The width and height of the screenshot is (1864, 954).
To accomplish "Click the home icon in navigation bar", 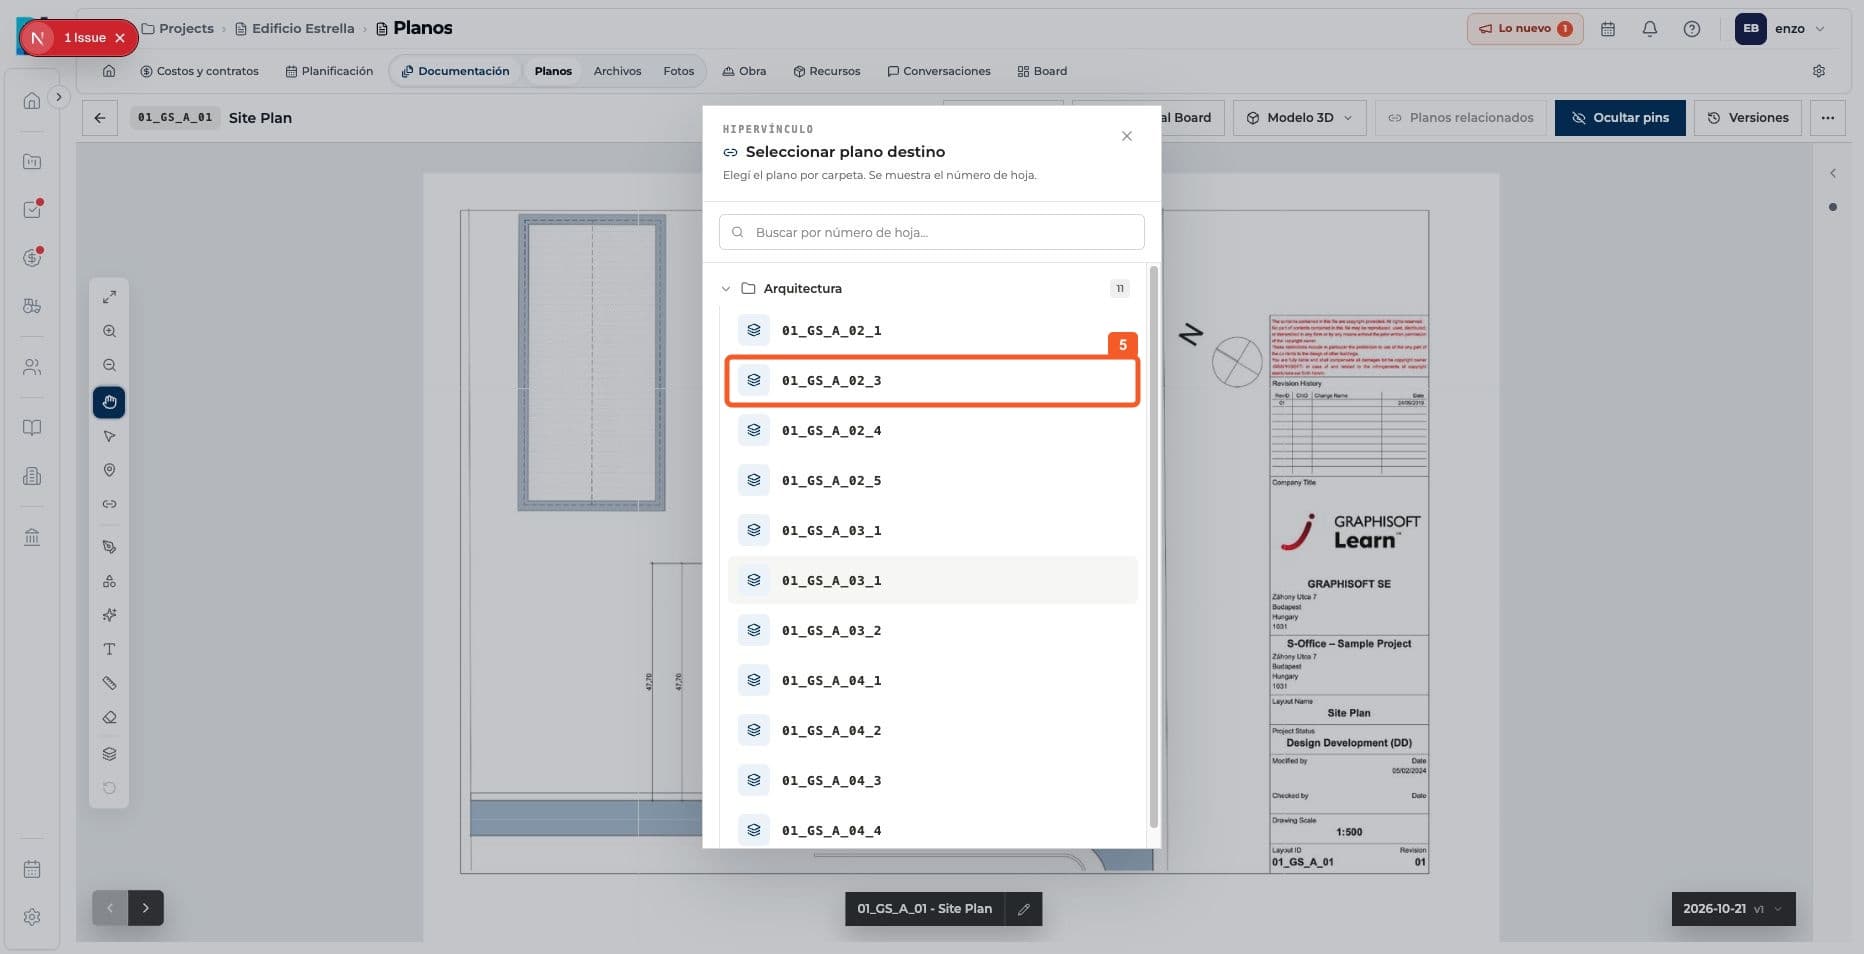I will point(109,71).
